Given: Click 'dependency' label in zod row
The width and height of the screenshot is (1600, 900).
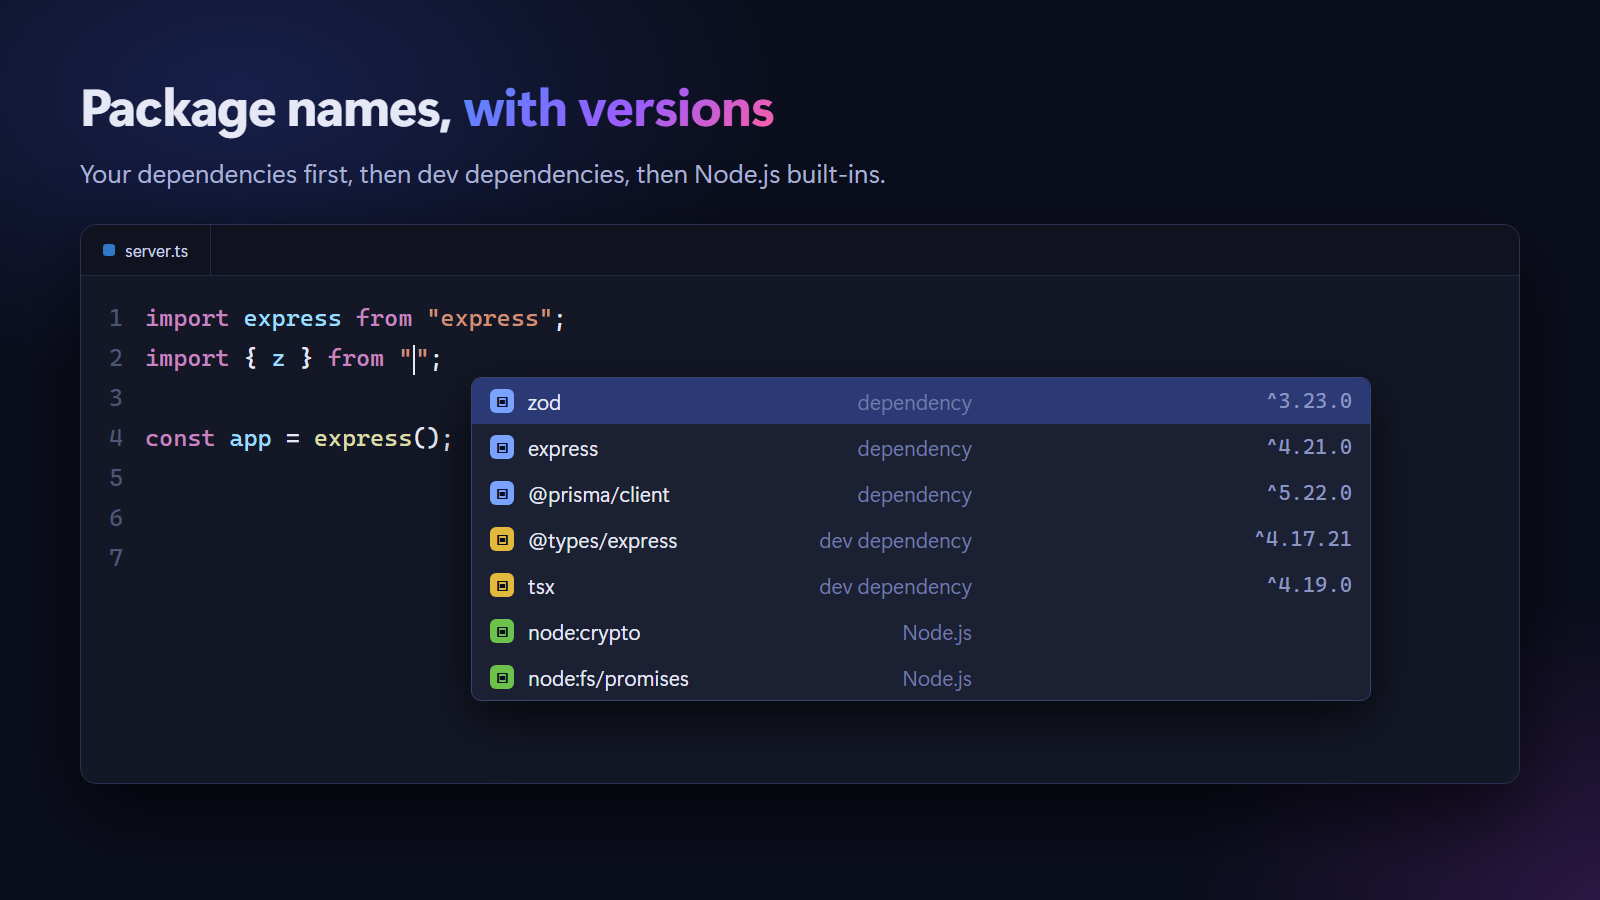Looking at the screenshot, I should (914, 403).
